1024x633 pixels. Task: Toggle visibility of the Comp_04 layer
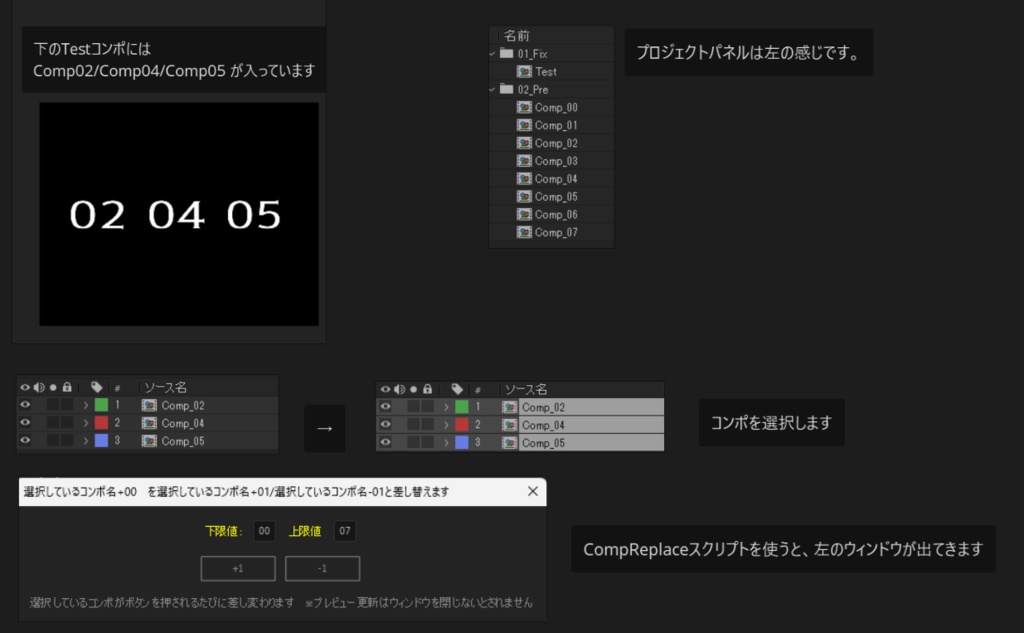25,423
